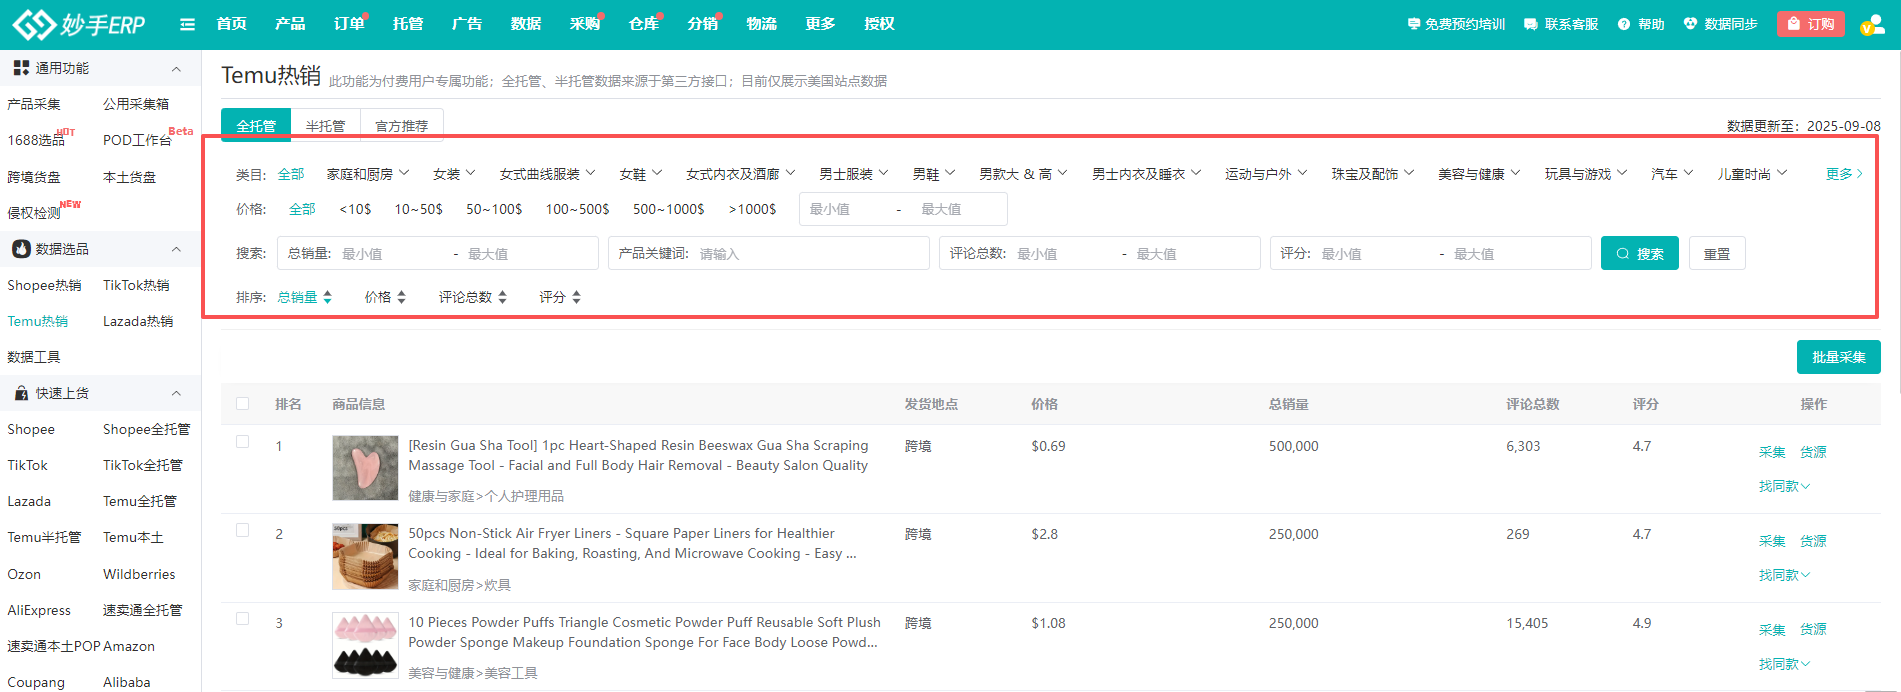Collapse the 通用功能 sidebar section
This screenshot has width=1901, height=692.
176,69
